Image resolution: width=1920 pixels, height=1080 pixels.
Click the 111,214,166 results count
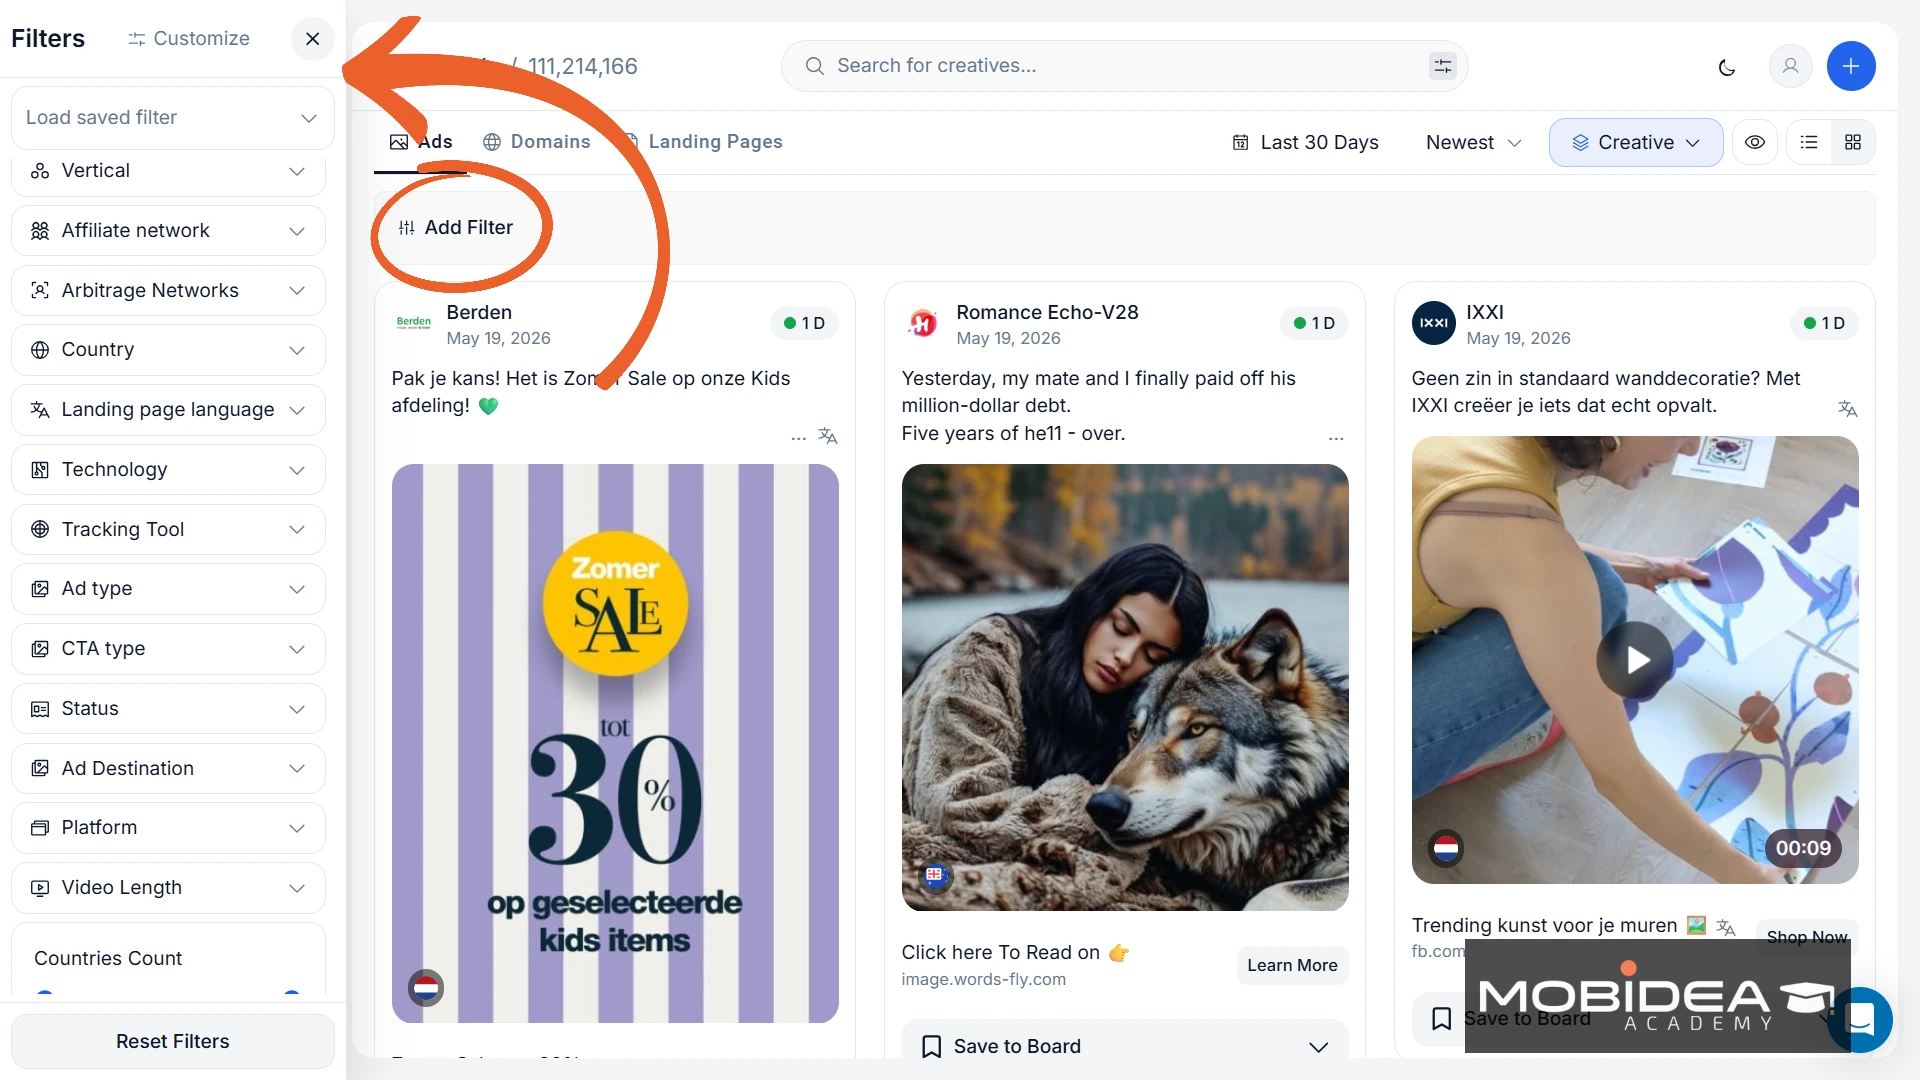(582, 67)
